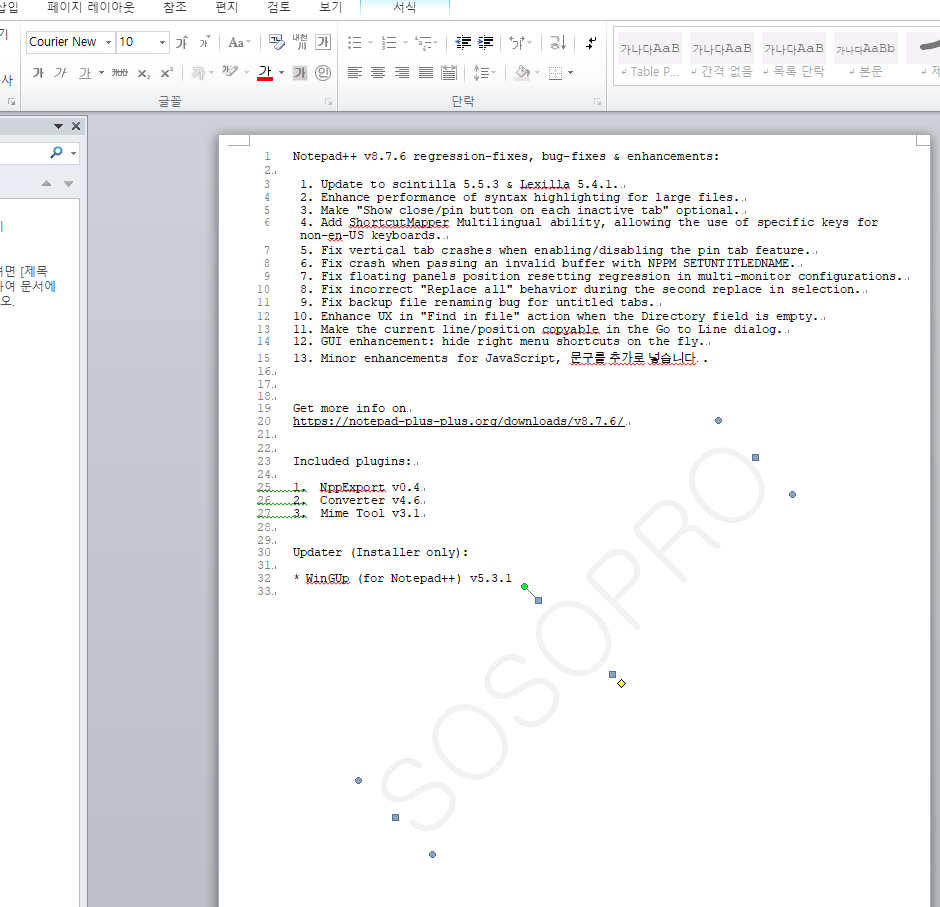Click the borders icon

pyautogui.click(x=556, y=73)
